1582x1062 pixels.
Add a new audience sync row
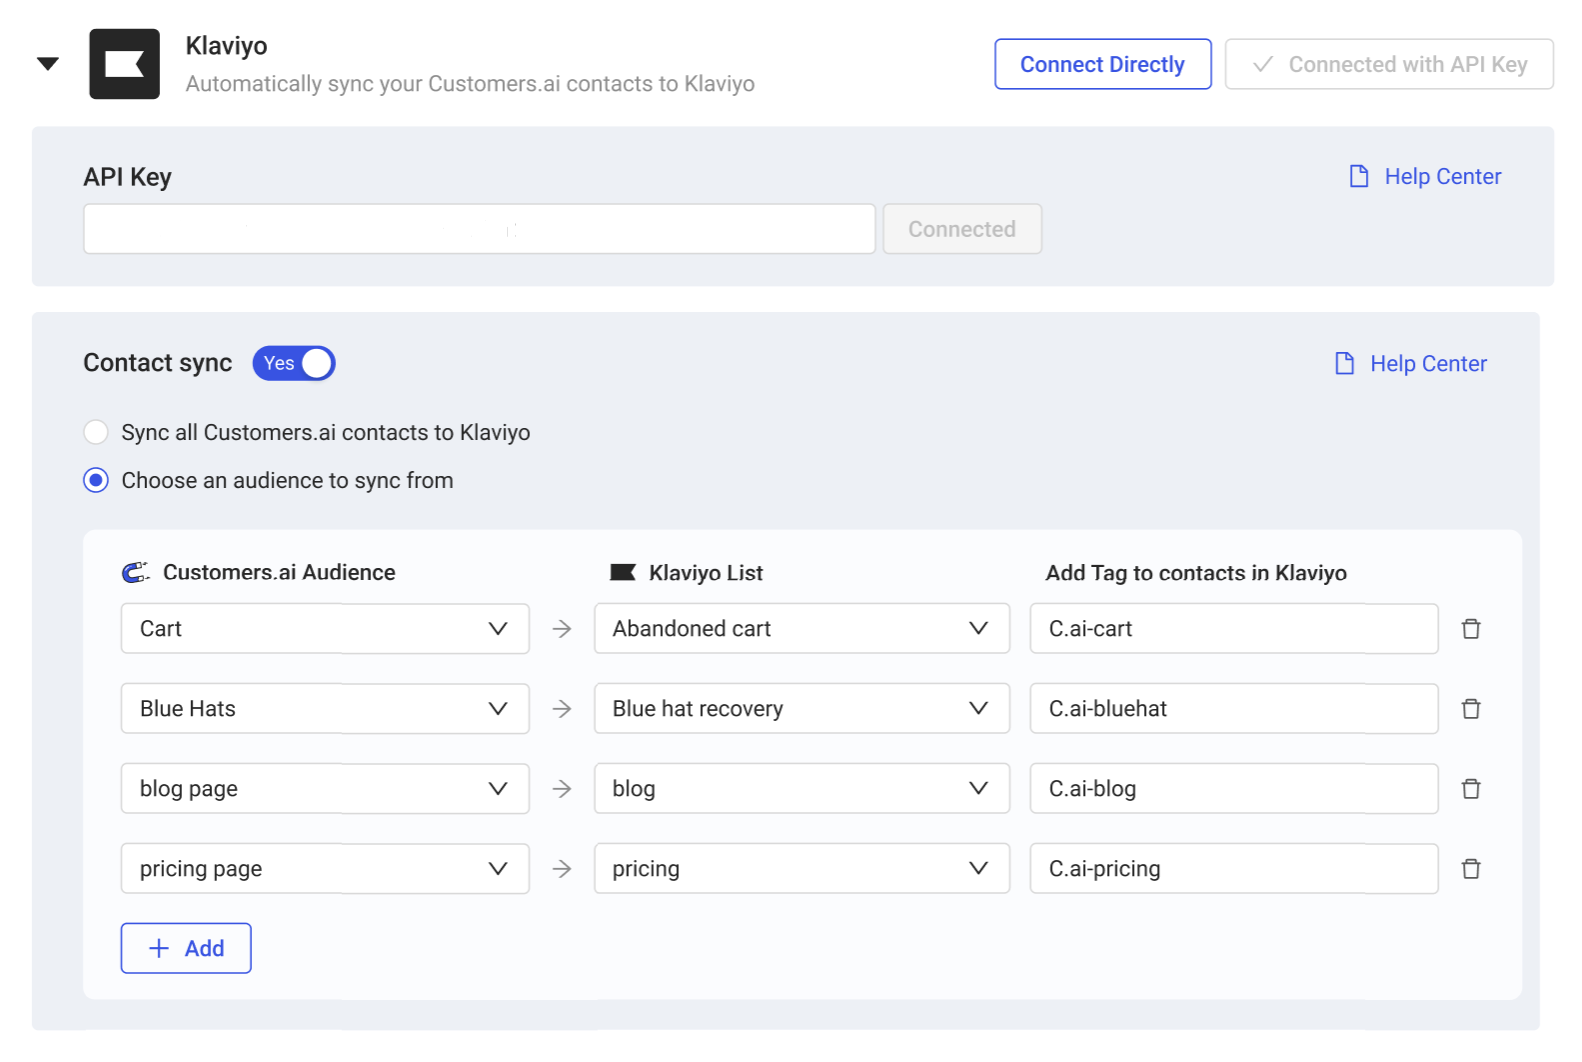click(186, 948)
